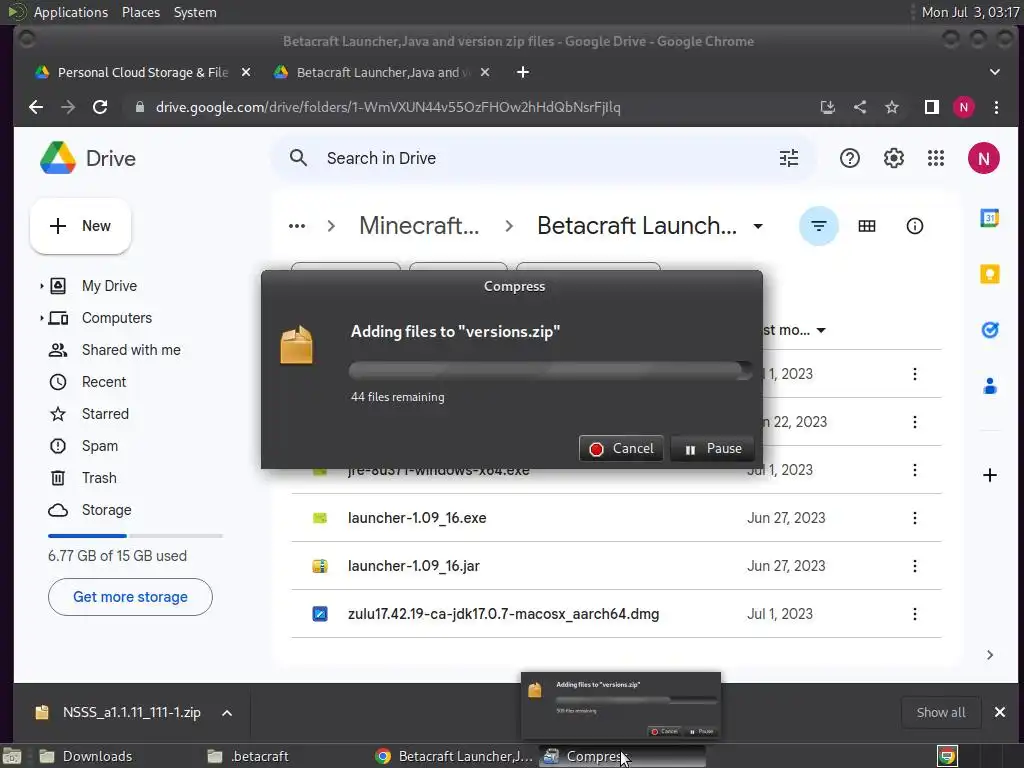Reload the page

tap(100, 107)
